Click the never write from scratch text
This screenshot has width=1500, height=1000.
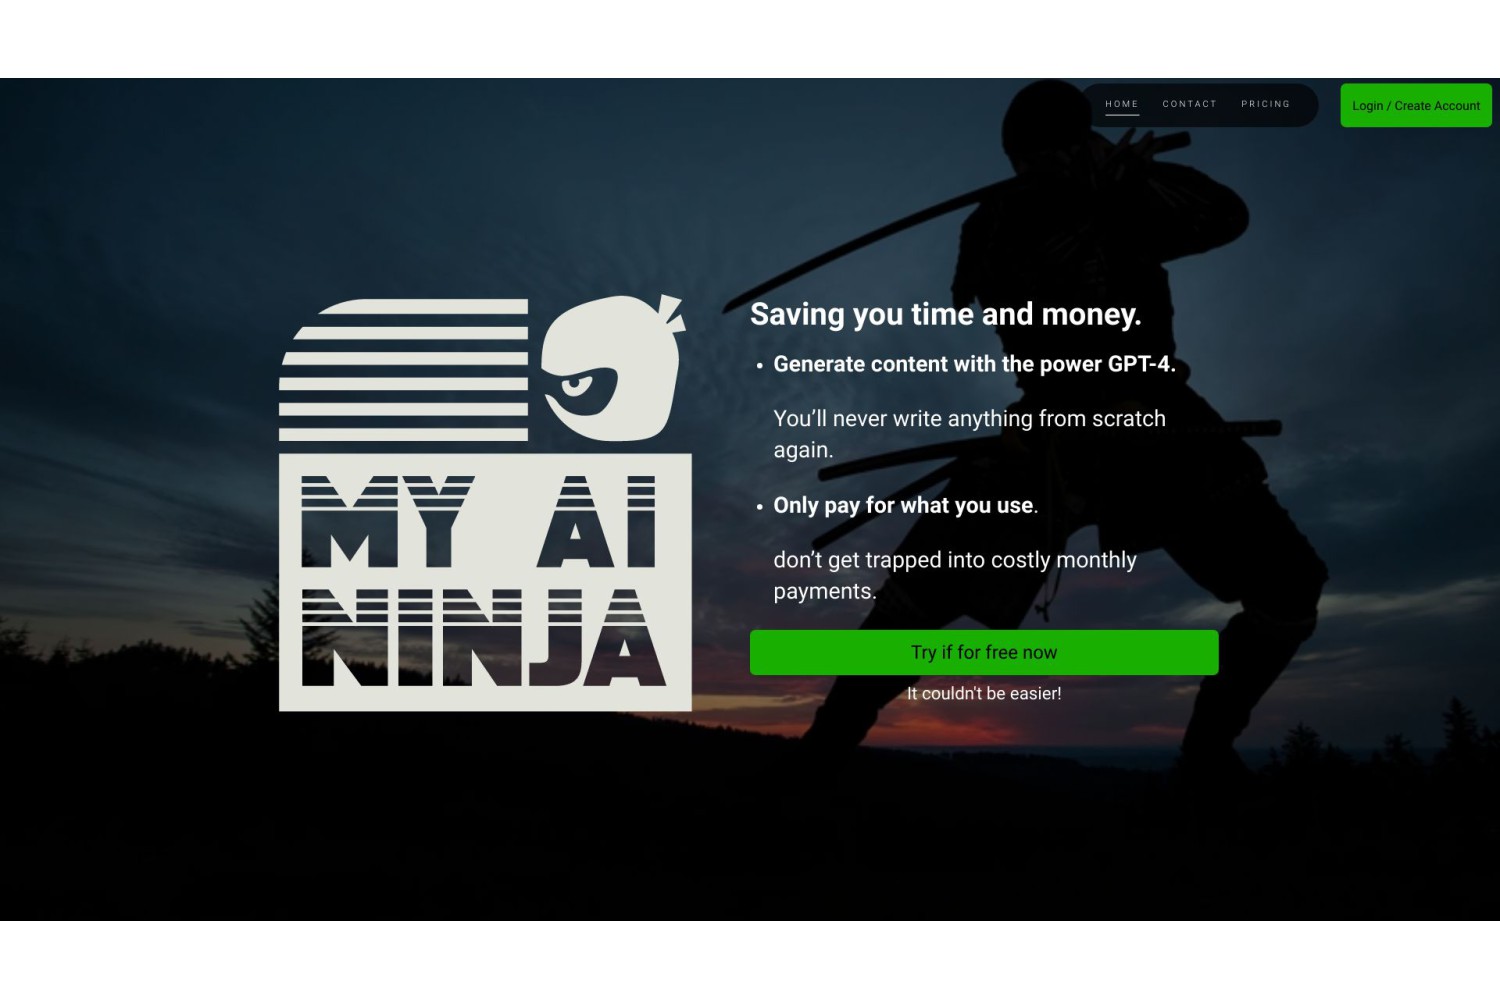pos(969,434)
